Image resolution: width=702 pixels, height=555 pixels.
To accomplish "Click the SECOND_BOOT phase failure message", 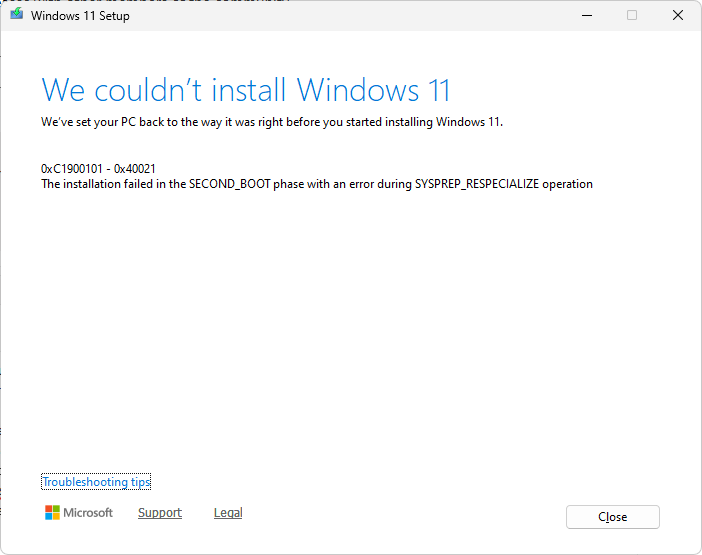I will 317,184.
